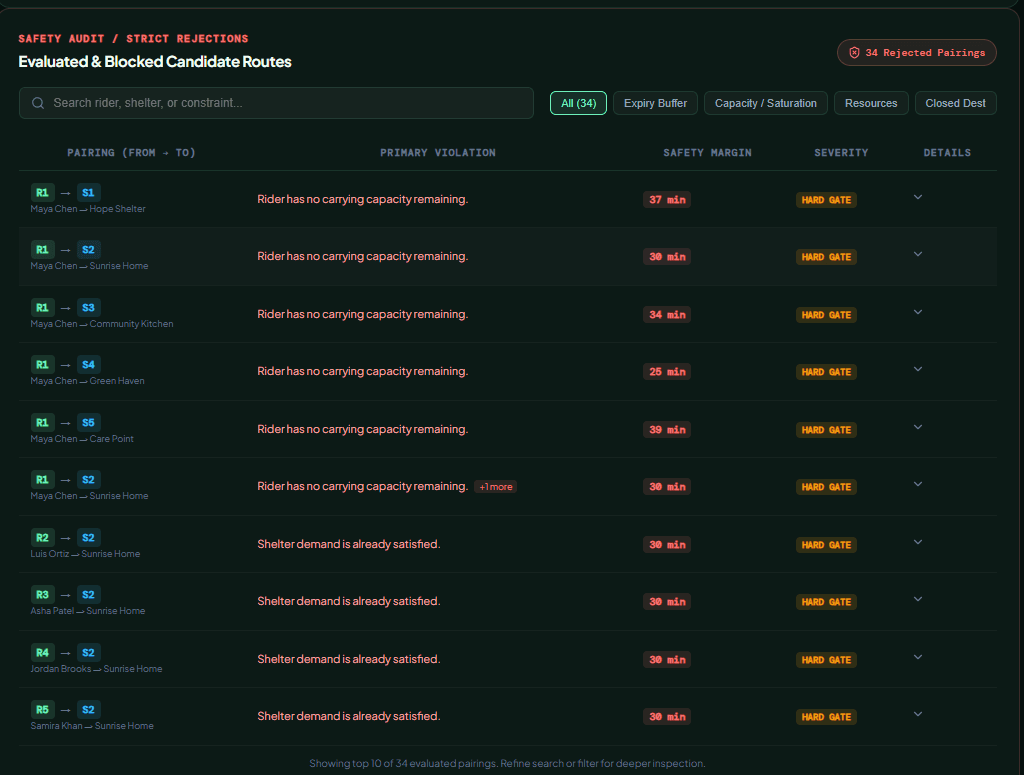The height and width of the screenshot is (775, 1024).
Task: Expand details for Maya Chen to Hope Shelter
Action: click(x=918, y=197)
